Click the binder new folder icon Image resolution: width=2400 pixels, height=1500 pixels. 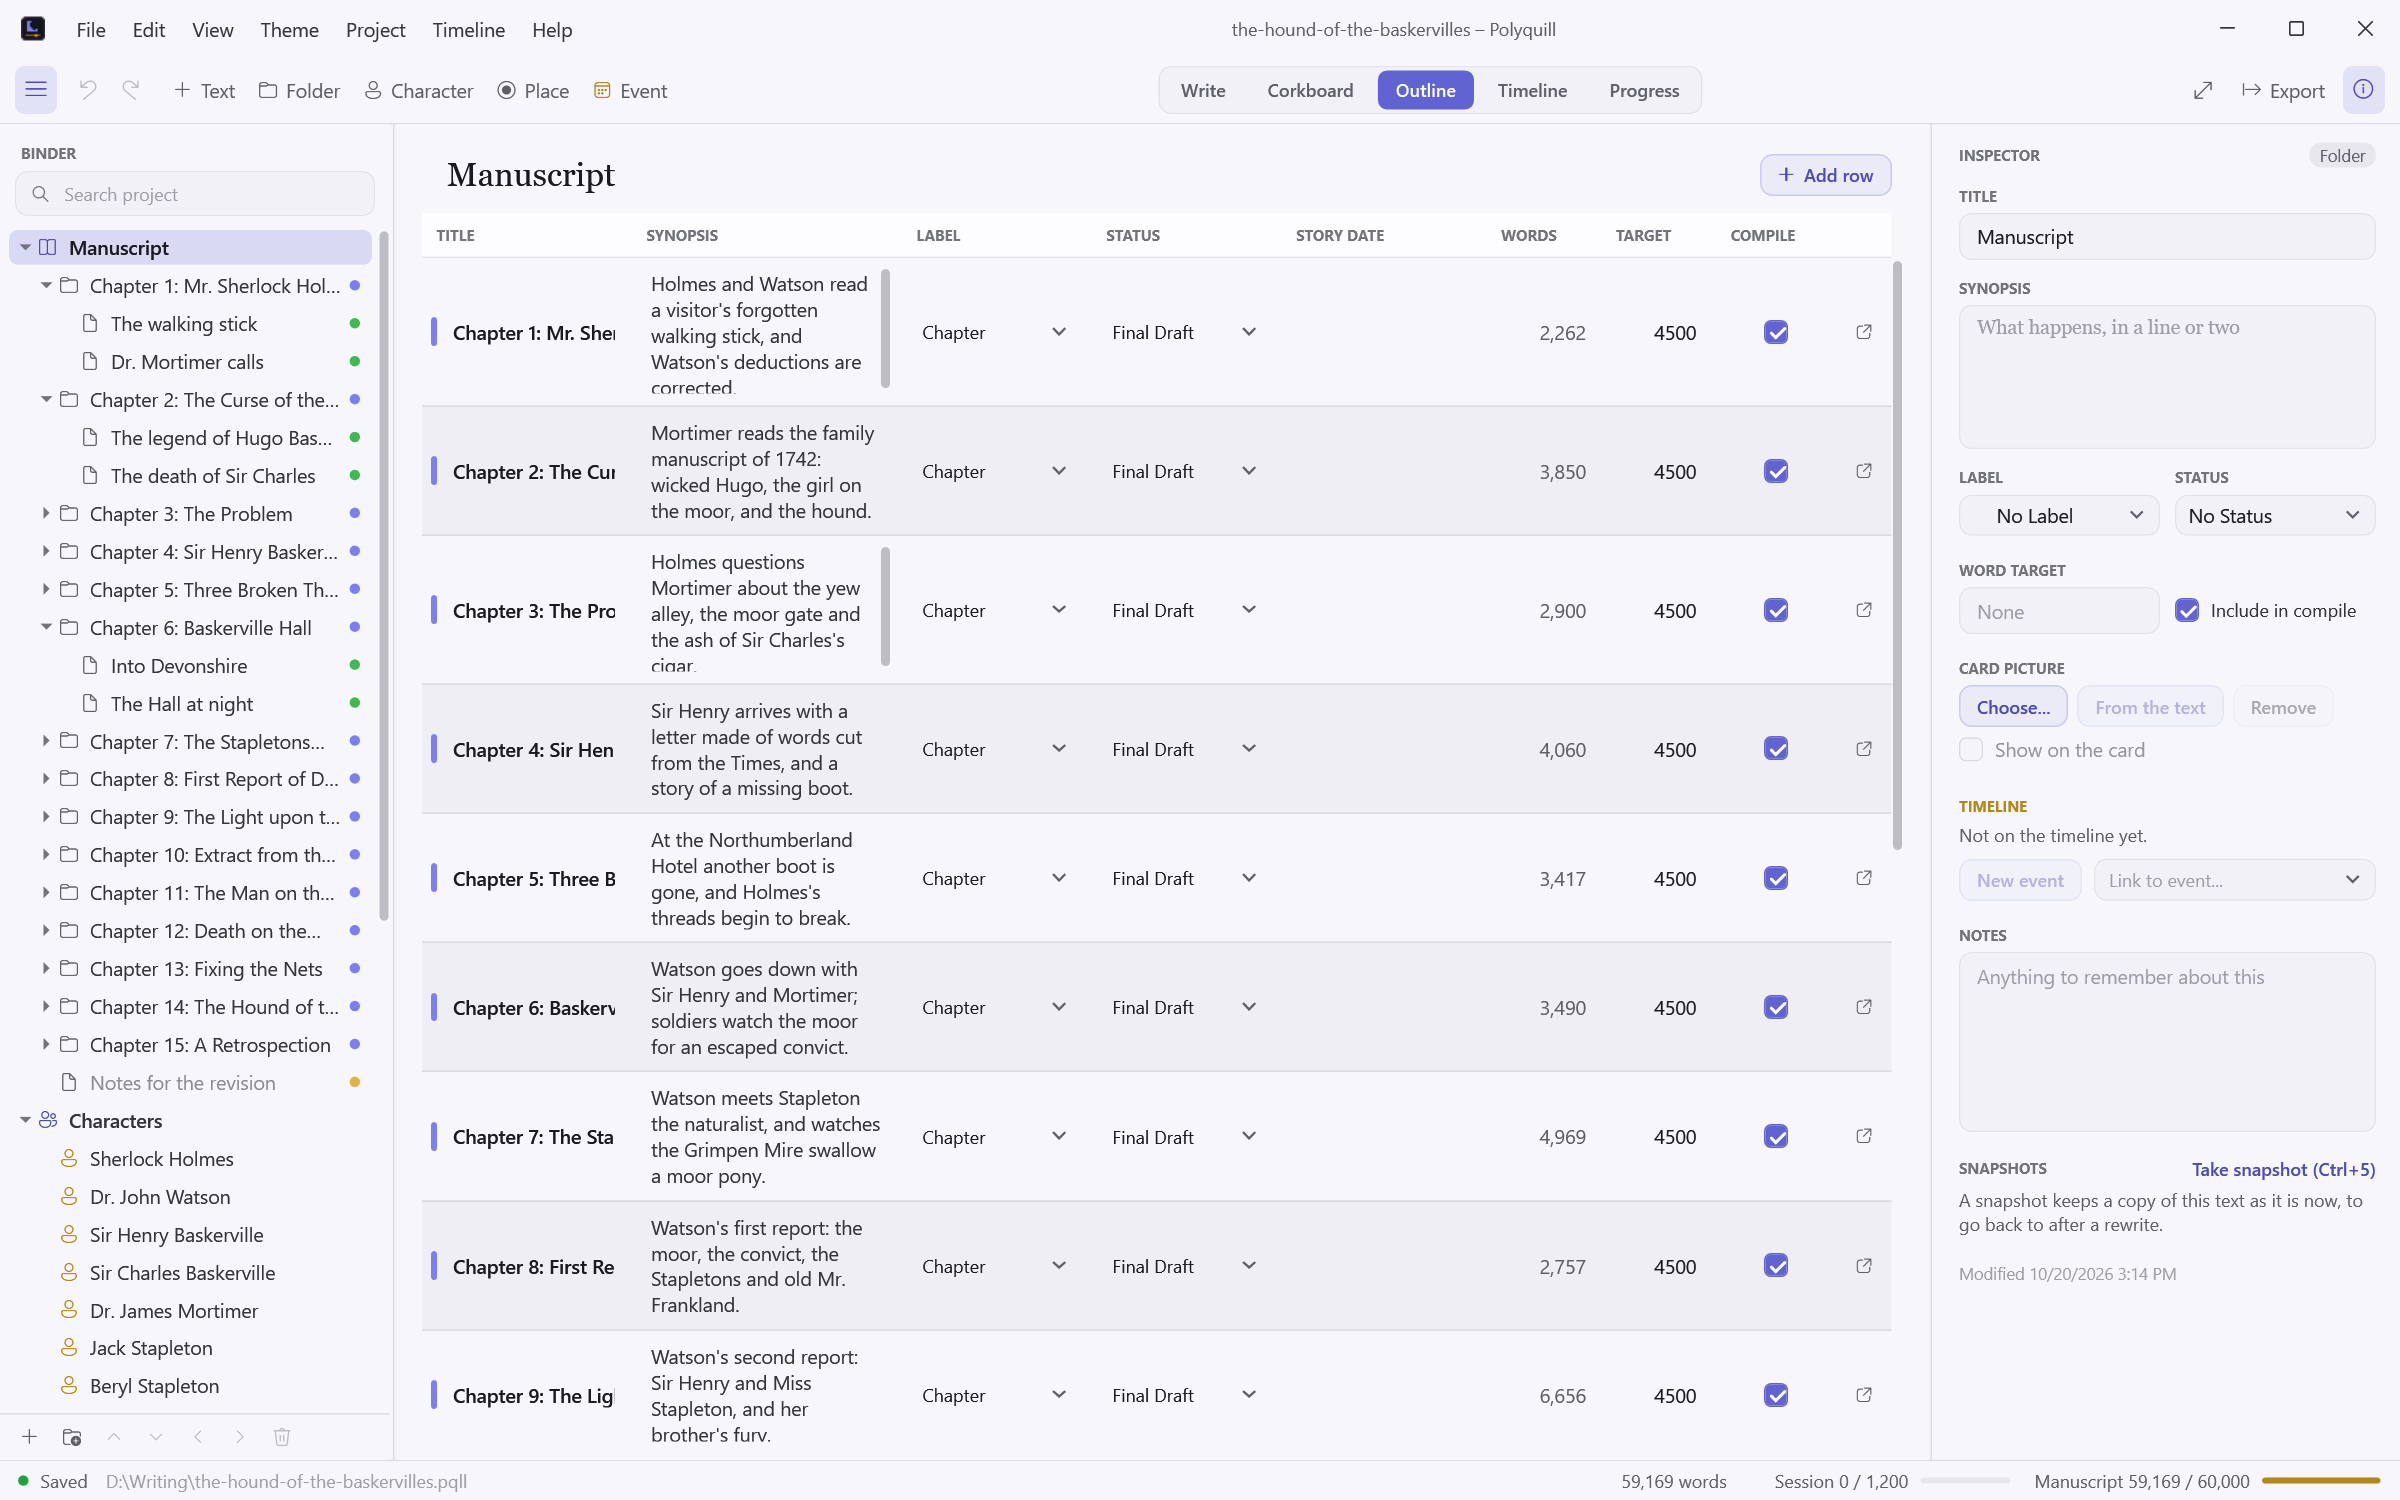[72, 1437]
